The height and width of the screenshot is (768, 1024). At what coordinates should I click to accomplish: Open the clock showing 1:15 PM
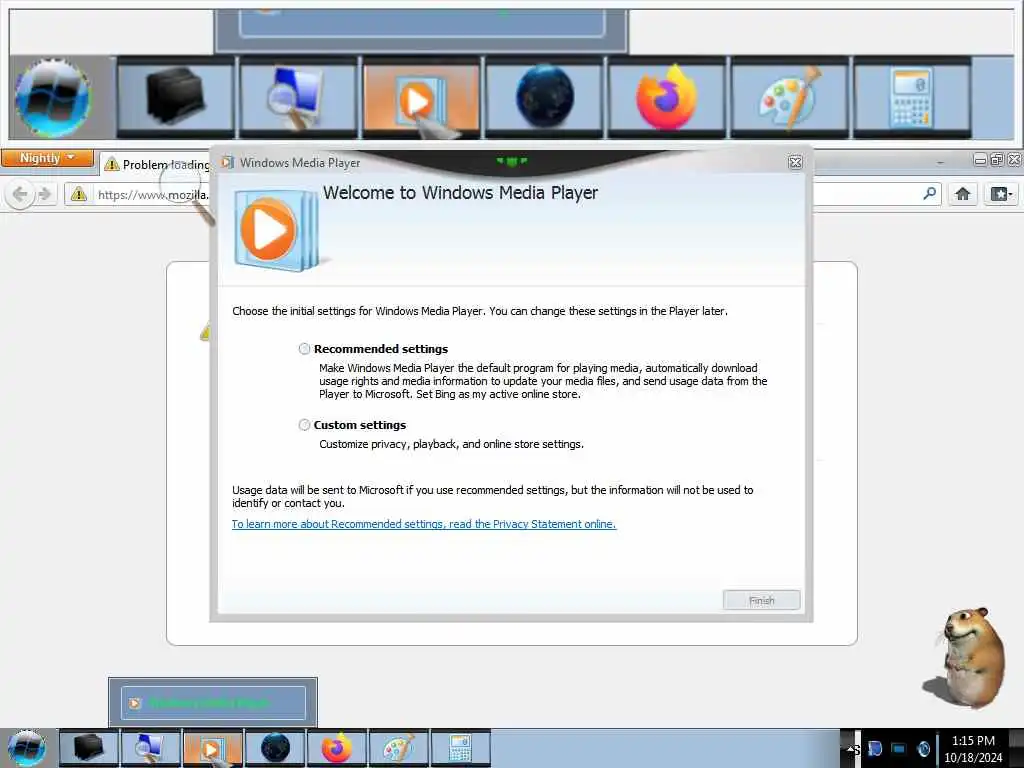[x=973, y=749]
